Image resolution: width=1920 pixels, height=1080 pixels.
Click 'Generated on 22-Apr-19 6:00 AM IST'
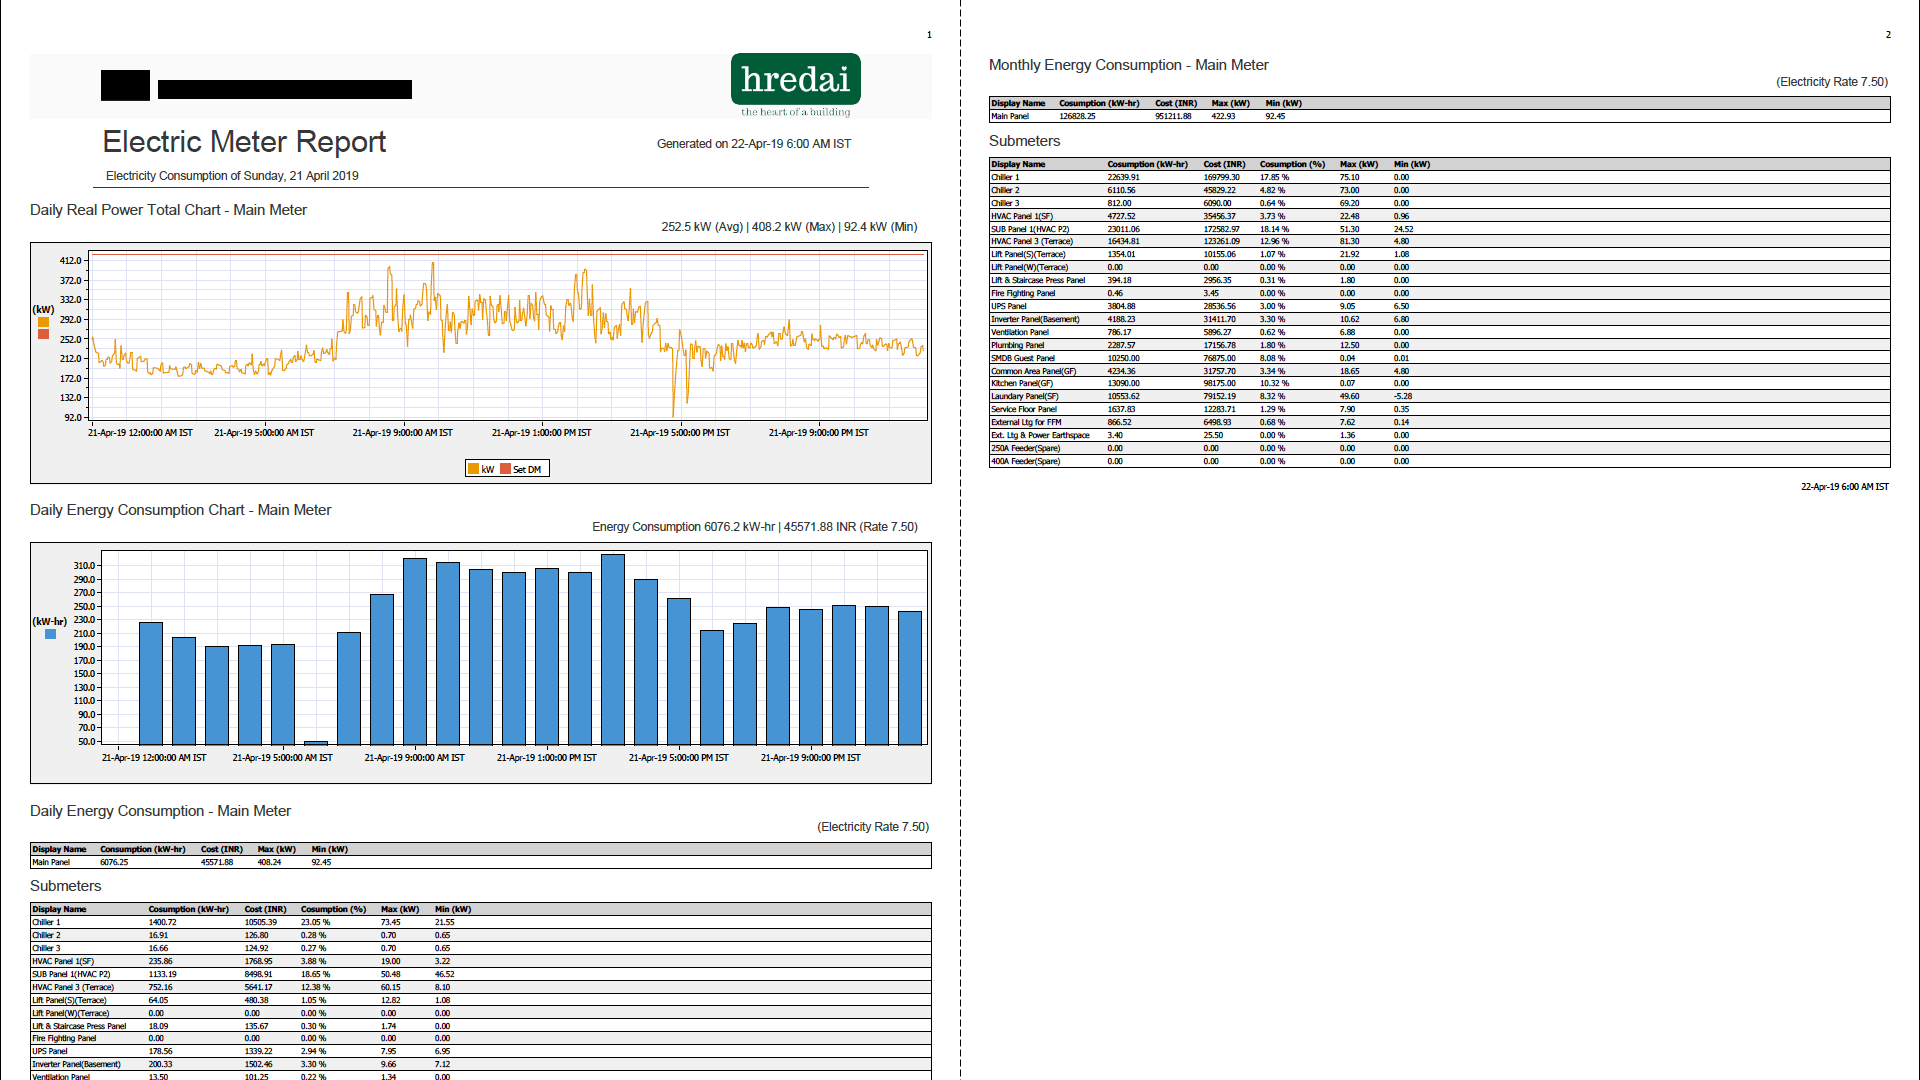754,144
